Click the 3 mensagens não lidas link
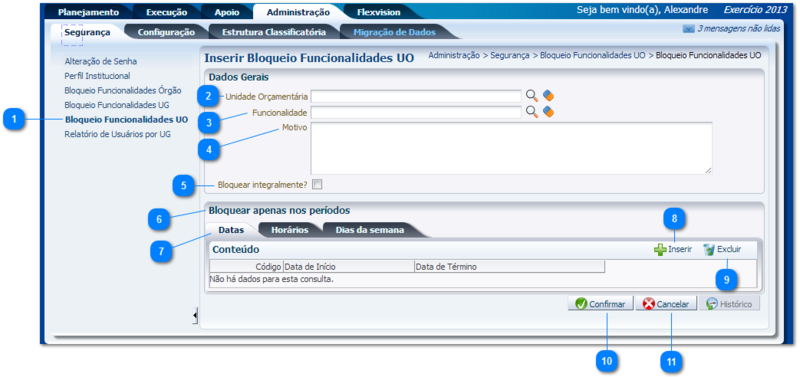The image size is (800, 377). 738,29
